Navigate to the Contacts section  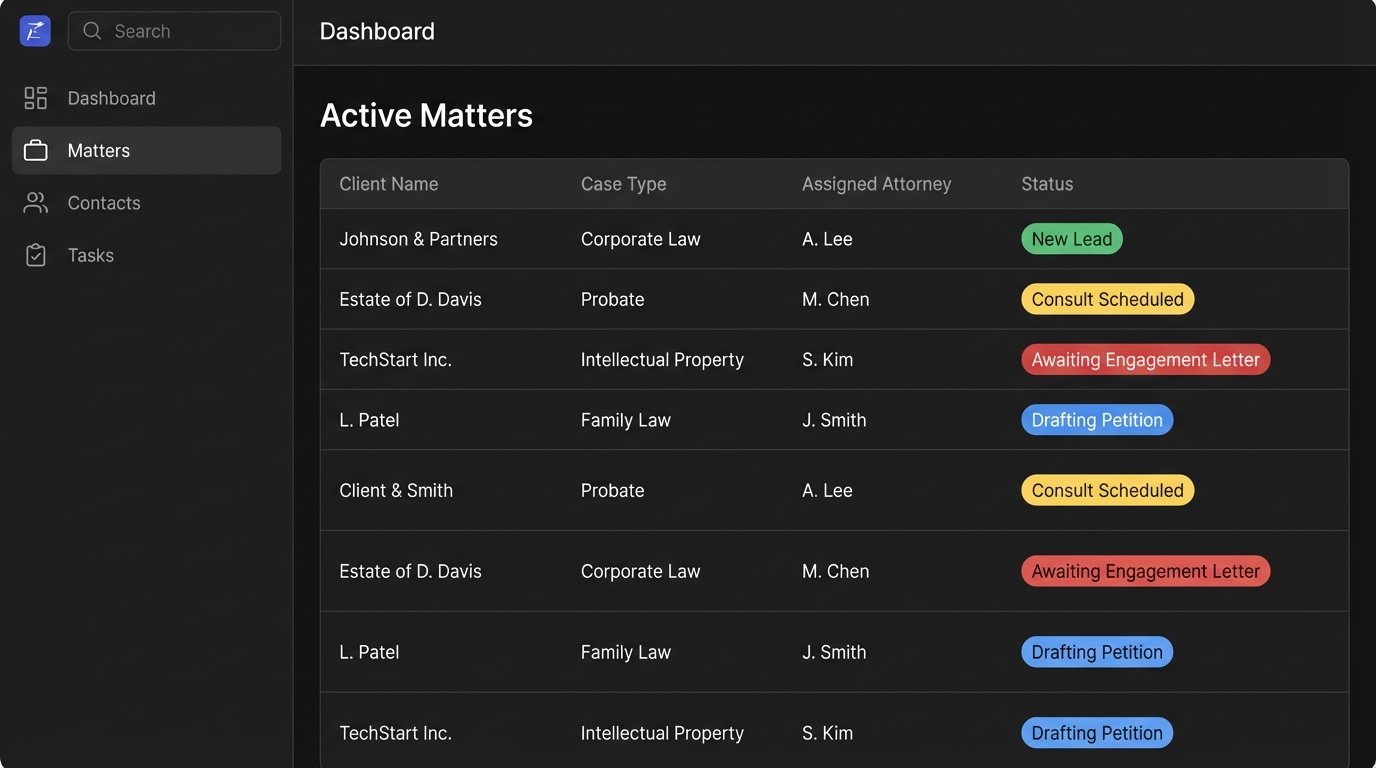click(x=104, y=202)
